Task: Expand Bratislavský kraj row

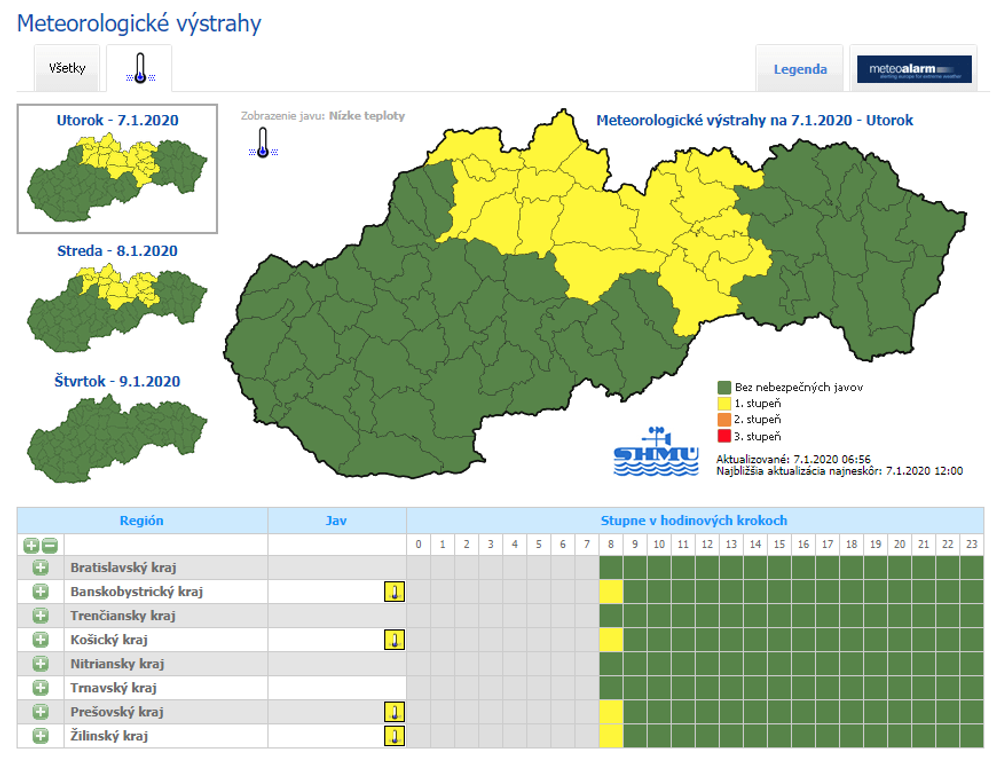Action: [41, 568]
